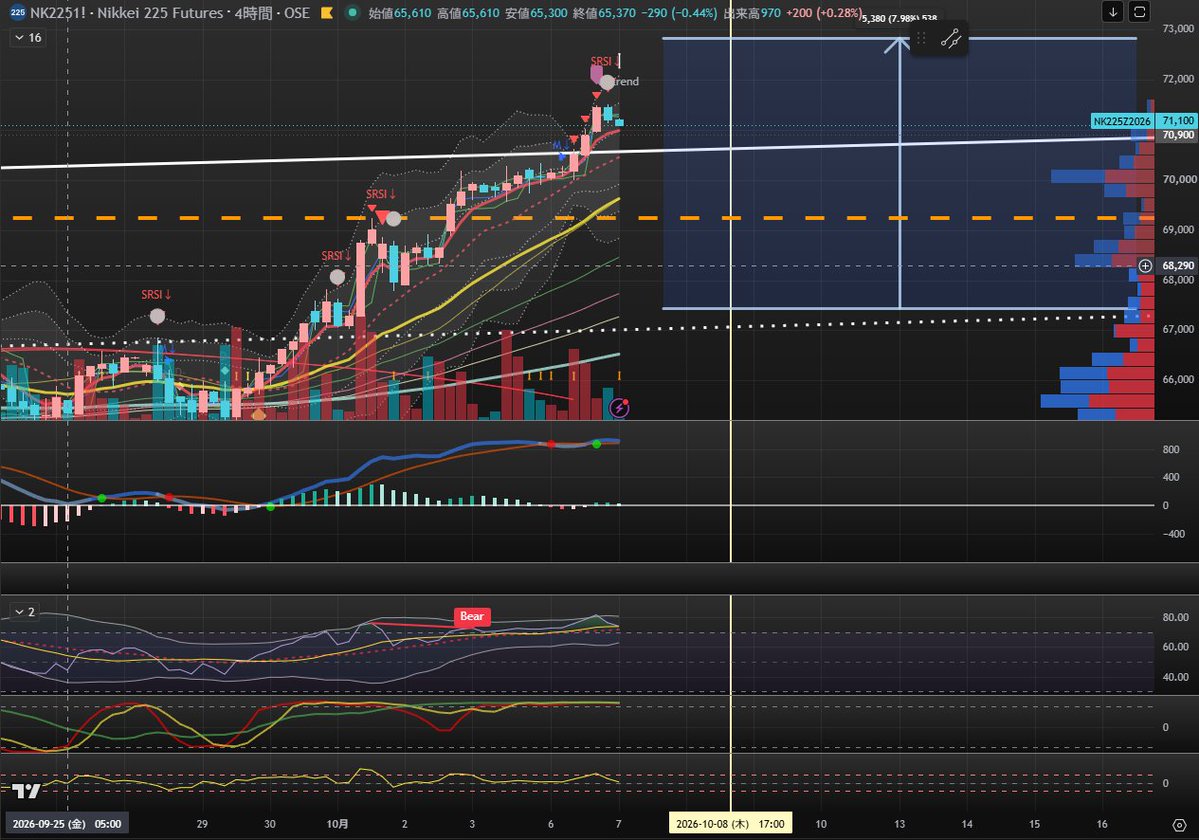Image resolution: width=1199 pixels, height=840 pixels.
Task: Click the 68,290 crosshair price label
Action: tap(1177, 266)
